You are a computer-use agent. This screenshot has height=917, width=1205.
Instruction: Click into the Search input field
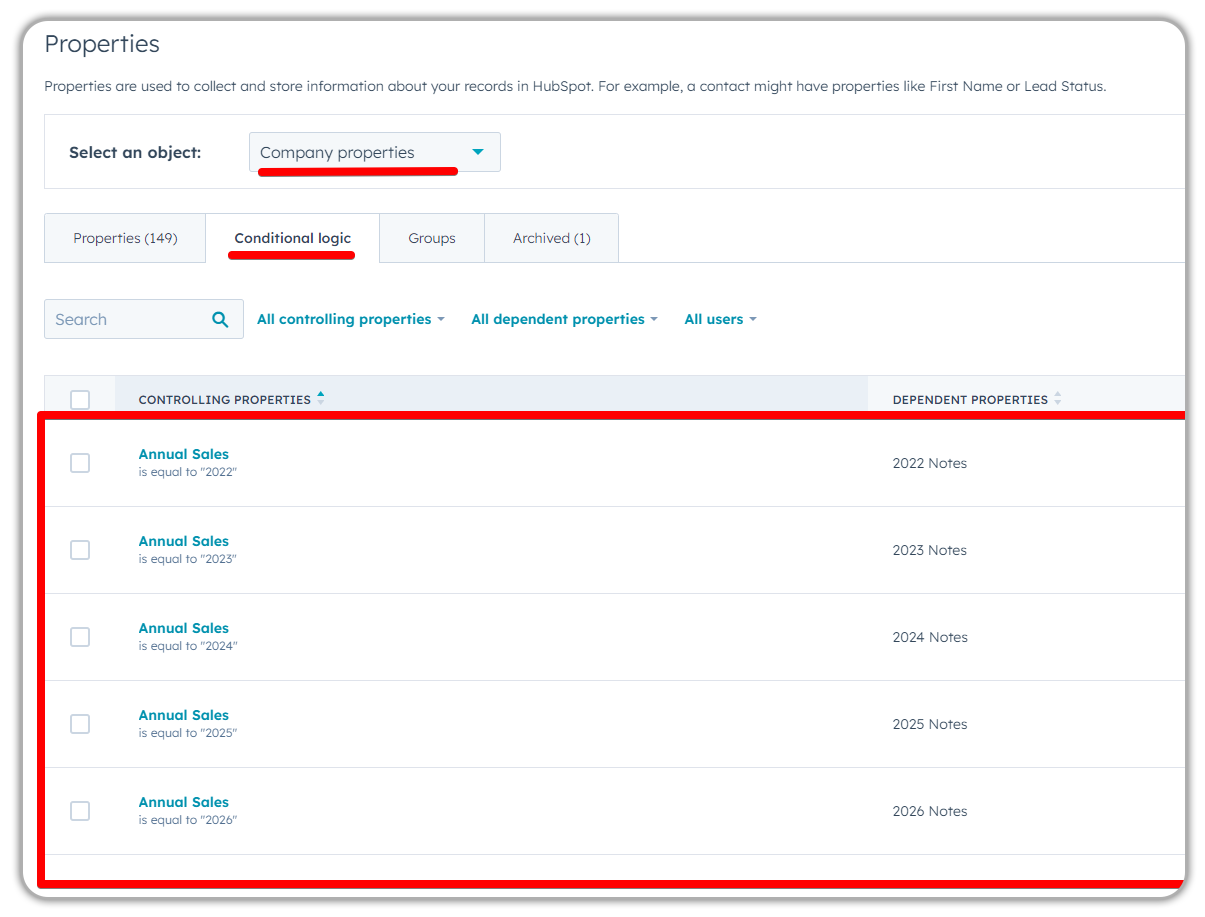[x=125, y=320]
